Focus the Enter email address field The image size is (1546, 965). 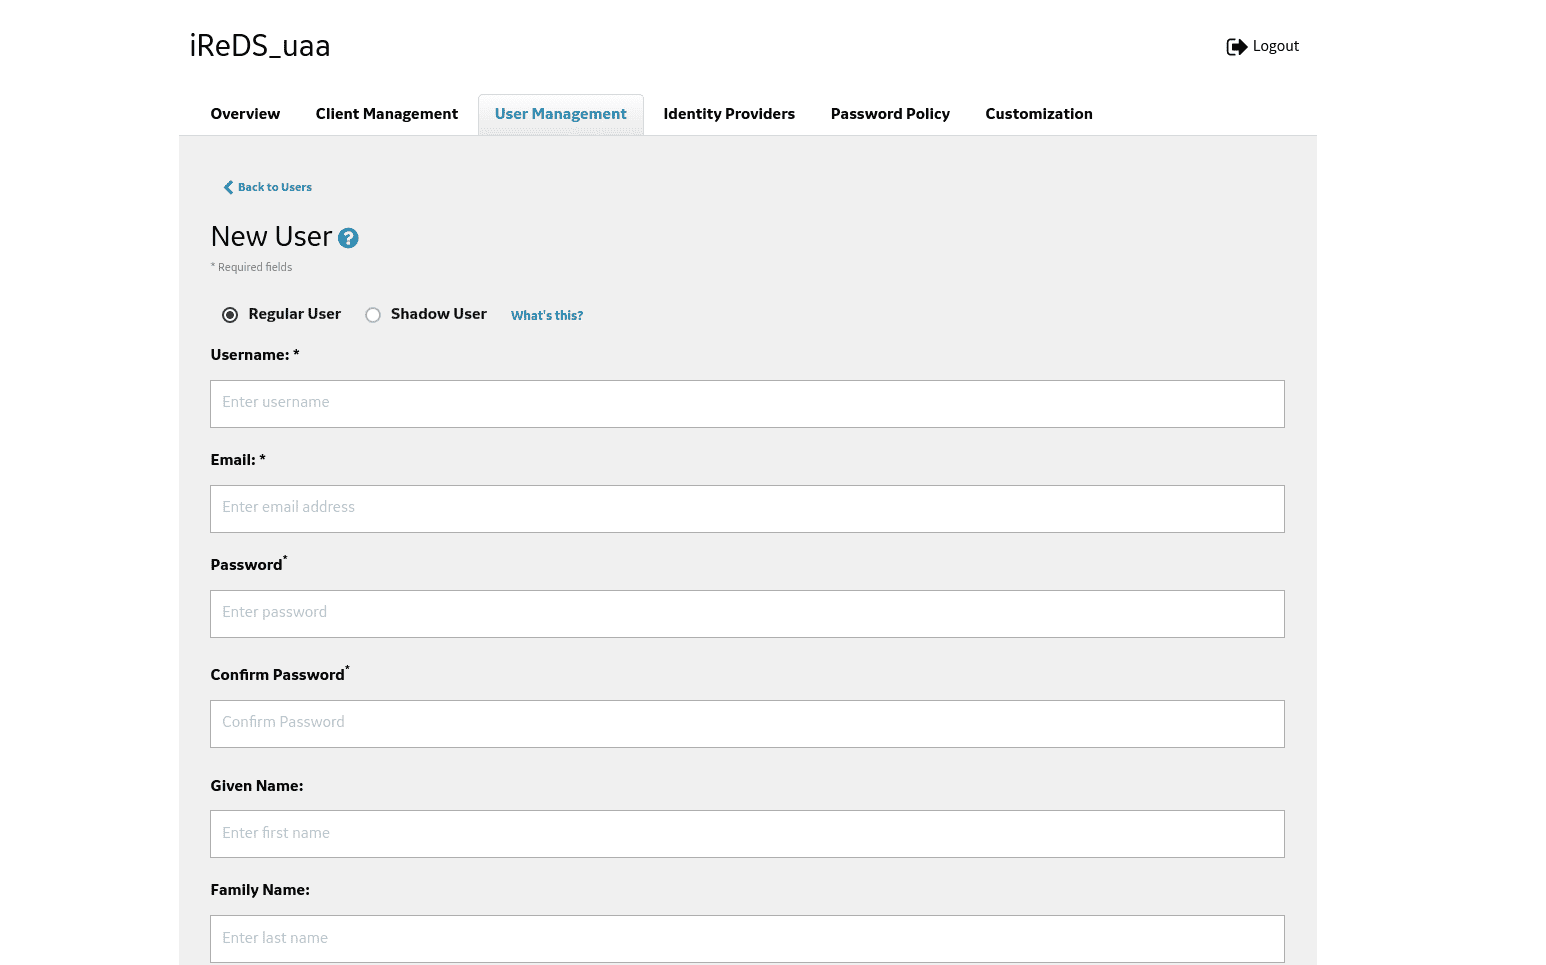tap(747, 509)
